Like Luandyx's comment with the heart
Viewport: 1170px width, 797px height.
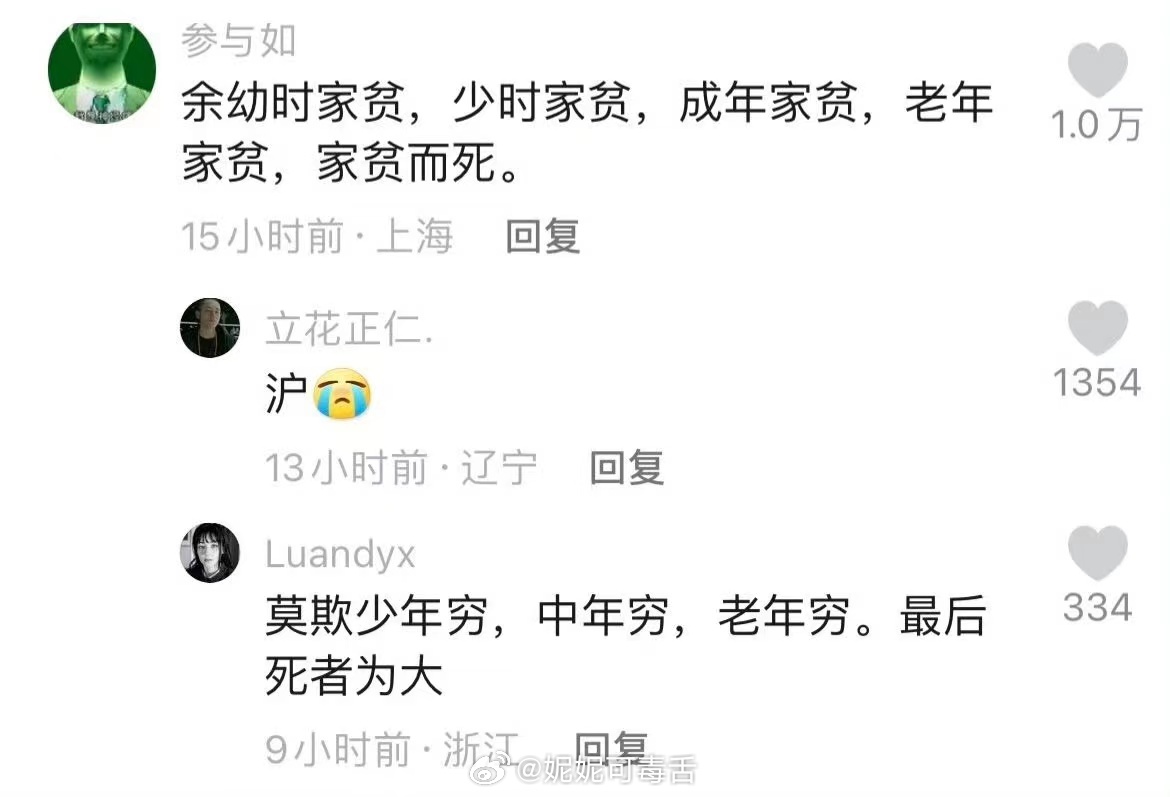[1097, 552]
